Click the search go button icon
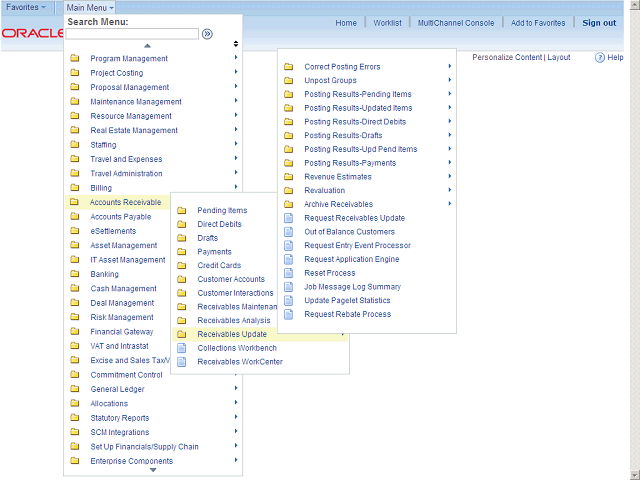Screen dimensions: 640x480 pyautogui.click(x=207, y=34)
